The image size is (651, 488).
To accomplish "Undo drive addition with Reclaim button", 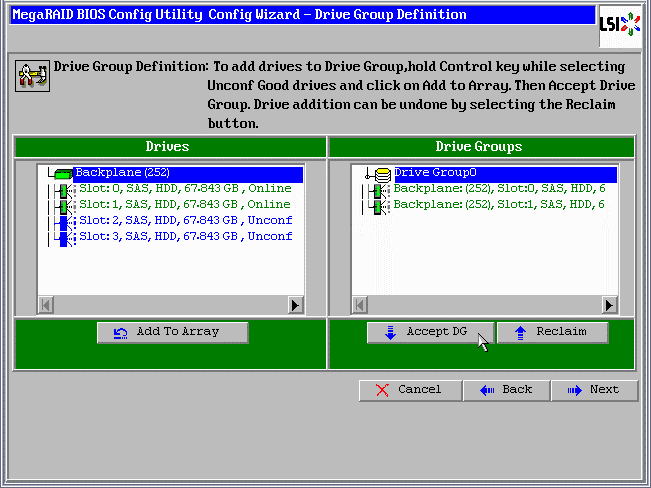I will tap(552, 332).
